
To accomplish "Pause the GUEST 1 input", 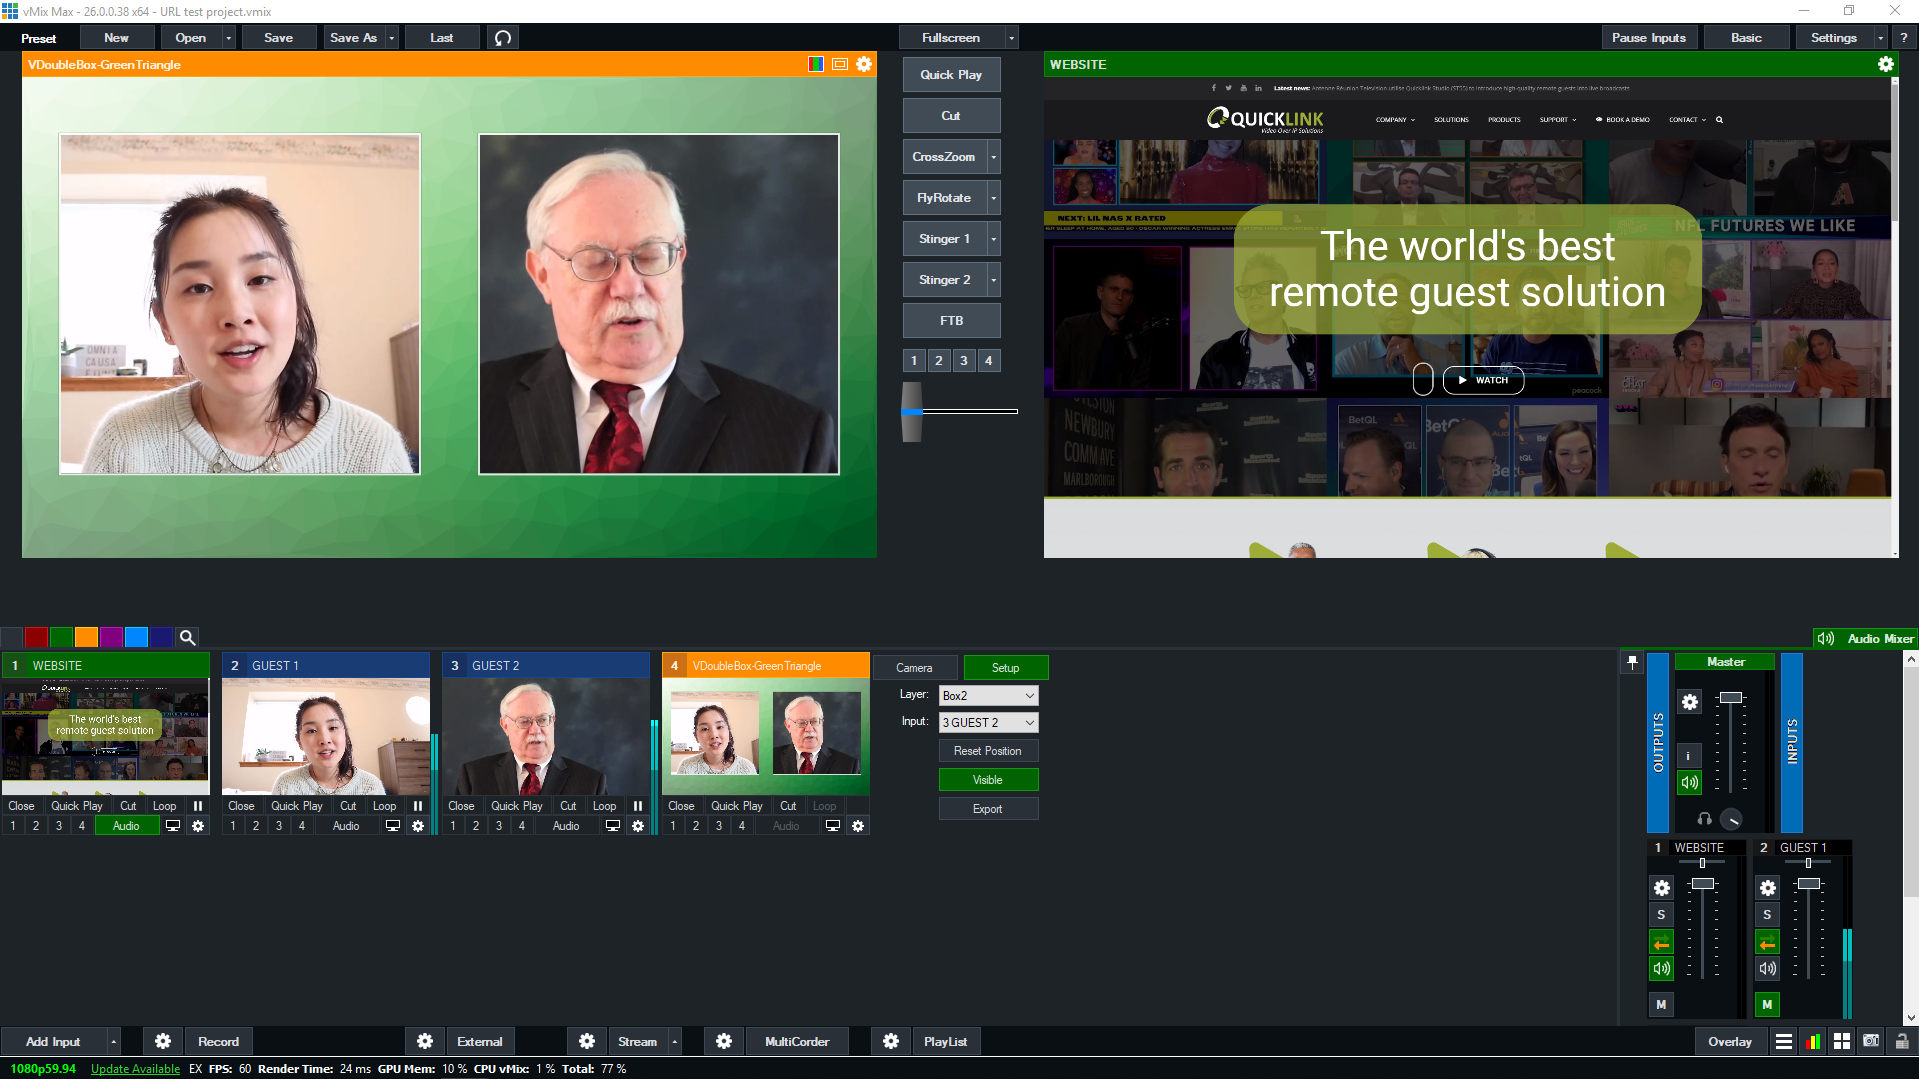I will 418,806.
